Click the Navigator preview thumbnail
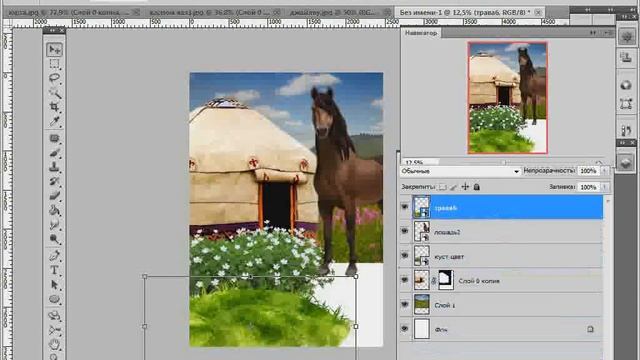The width and height of the screenshot is (640, 360). click(507, 98)
